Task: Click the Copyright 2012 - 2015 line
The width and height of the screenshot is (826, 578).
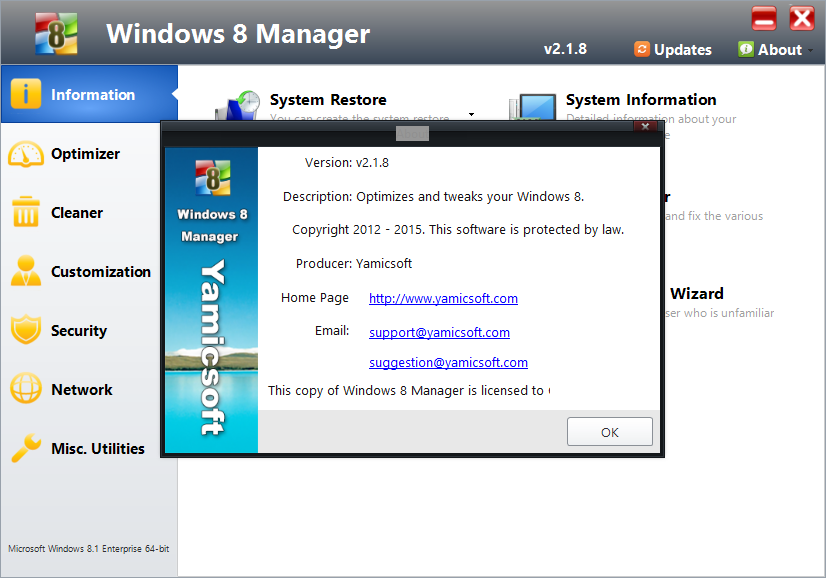Action: (458, 230)
